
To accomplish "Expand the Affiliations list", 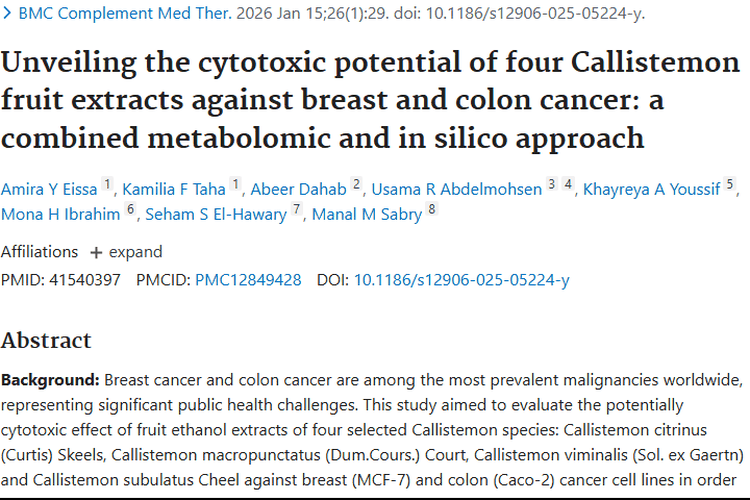I will pyautogui.click(x=125, y=252).
